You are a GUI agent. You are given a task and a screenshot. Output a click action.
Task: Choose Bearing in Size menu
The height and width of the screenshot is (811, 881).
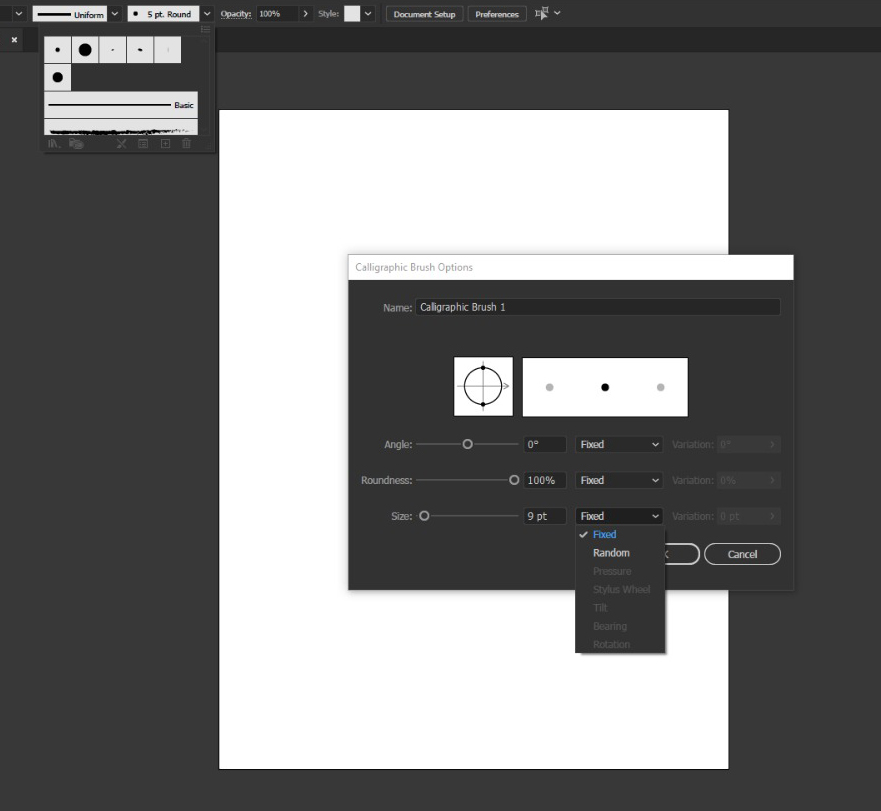pos(620,626)
